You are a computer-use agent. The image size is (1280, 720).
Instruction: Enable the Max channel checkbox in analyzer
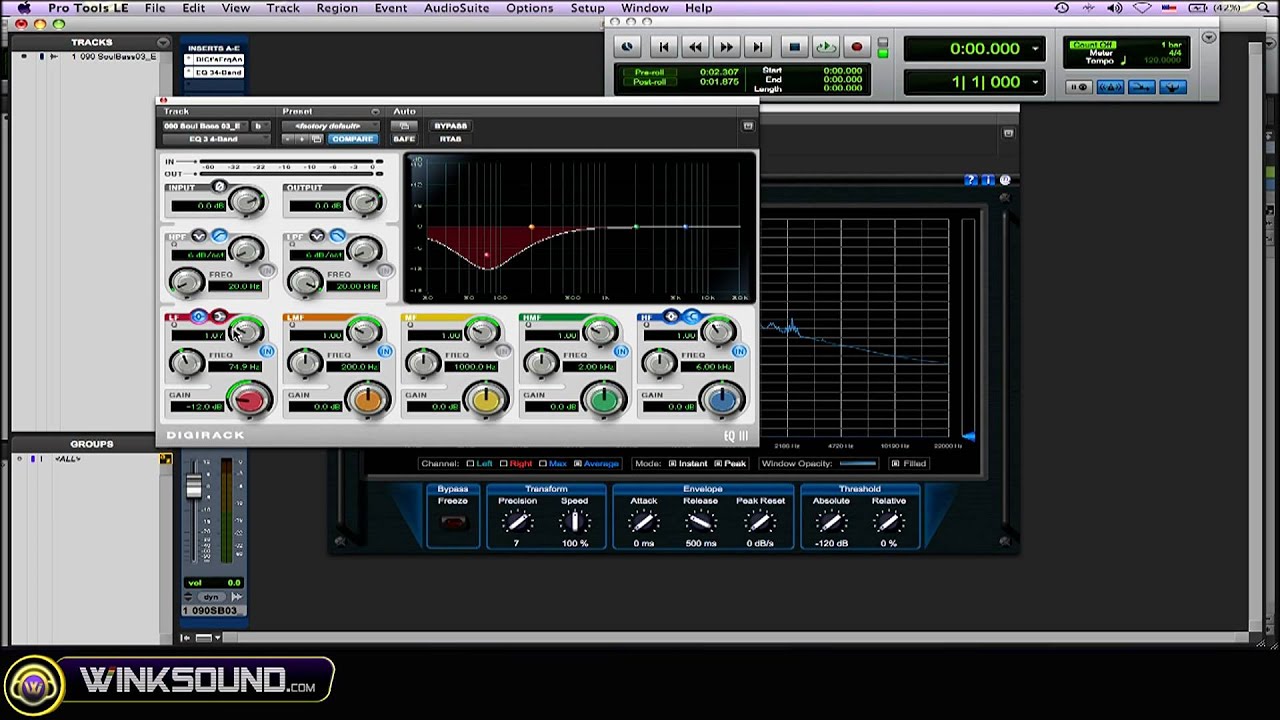pos(543,464)
